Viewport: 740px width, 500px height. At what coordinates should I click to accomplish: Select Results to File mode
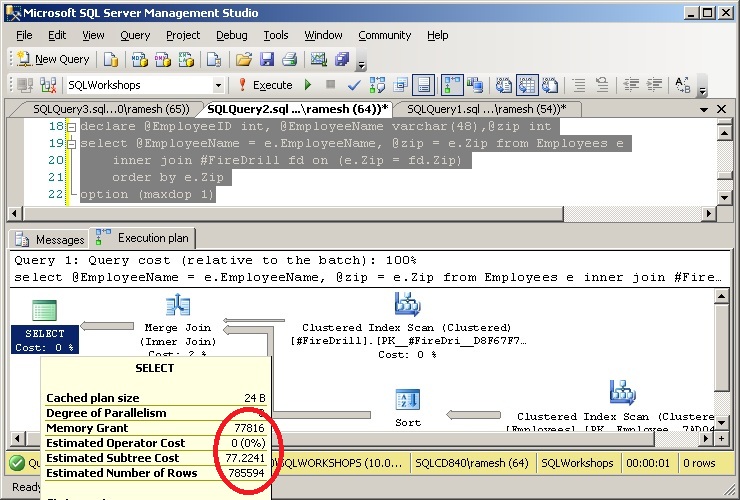tap(550, 85)
